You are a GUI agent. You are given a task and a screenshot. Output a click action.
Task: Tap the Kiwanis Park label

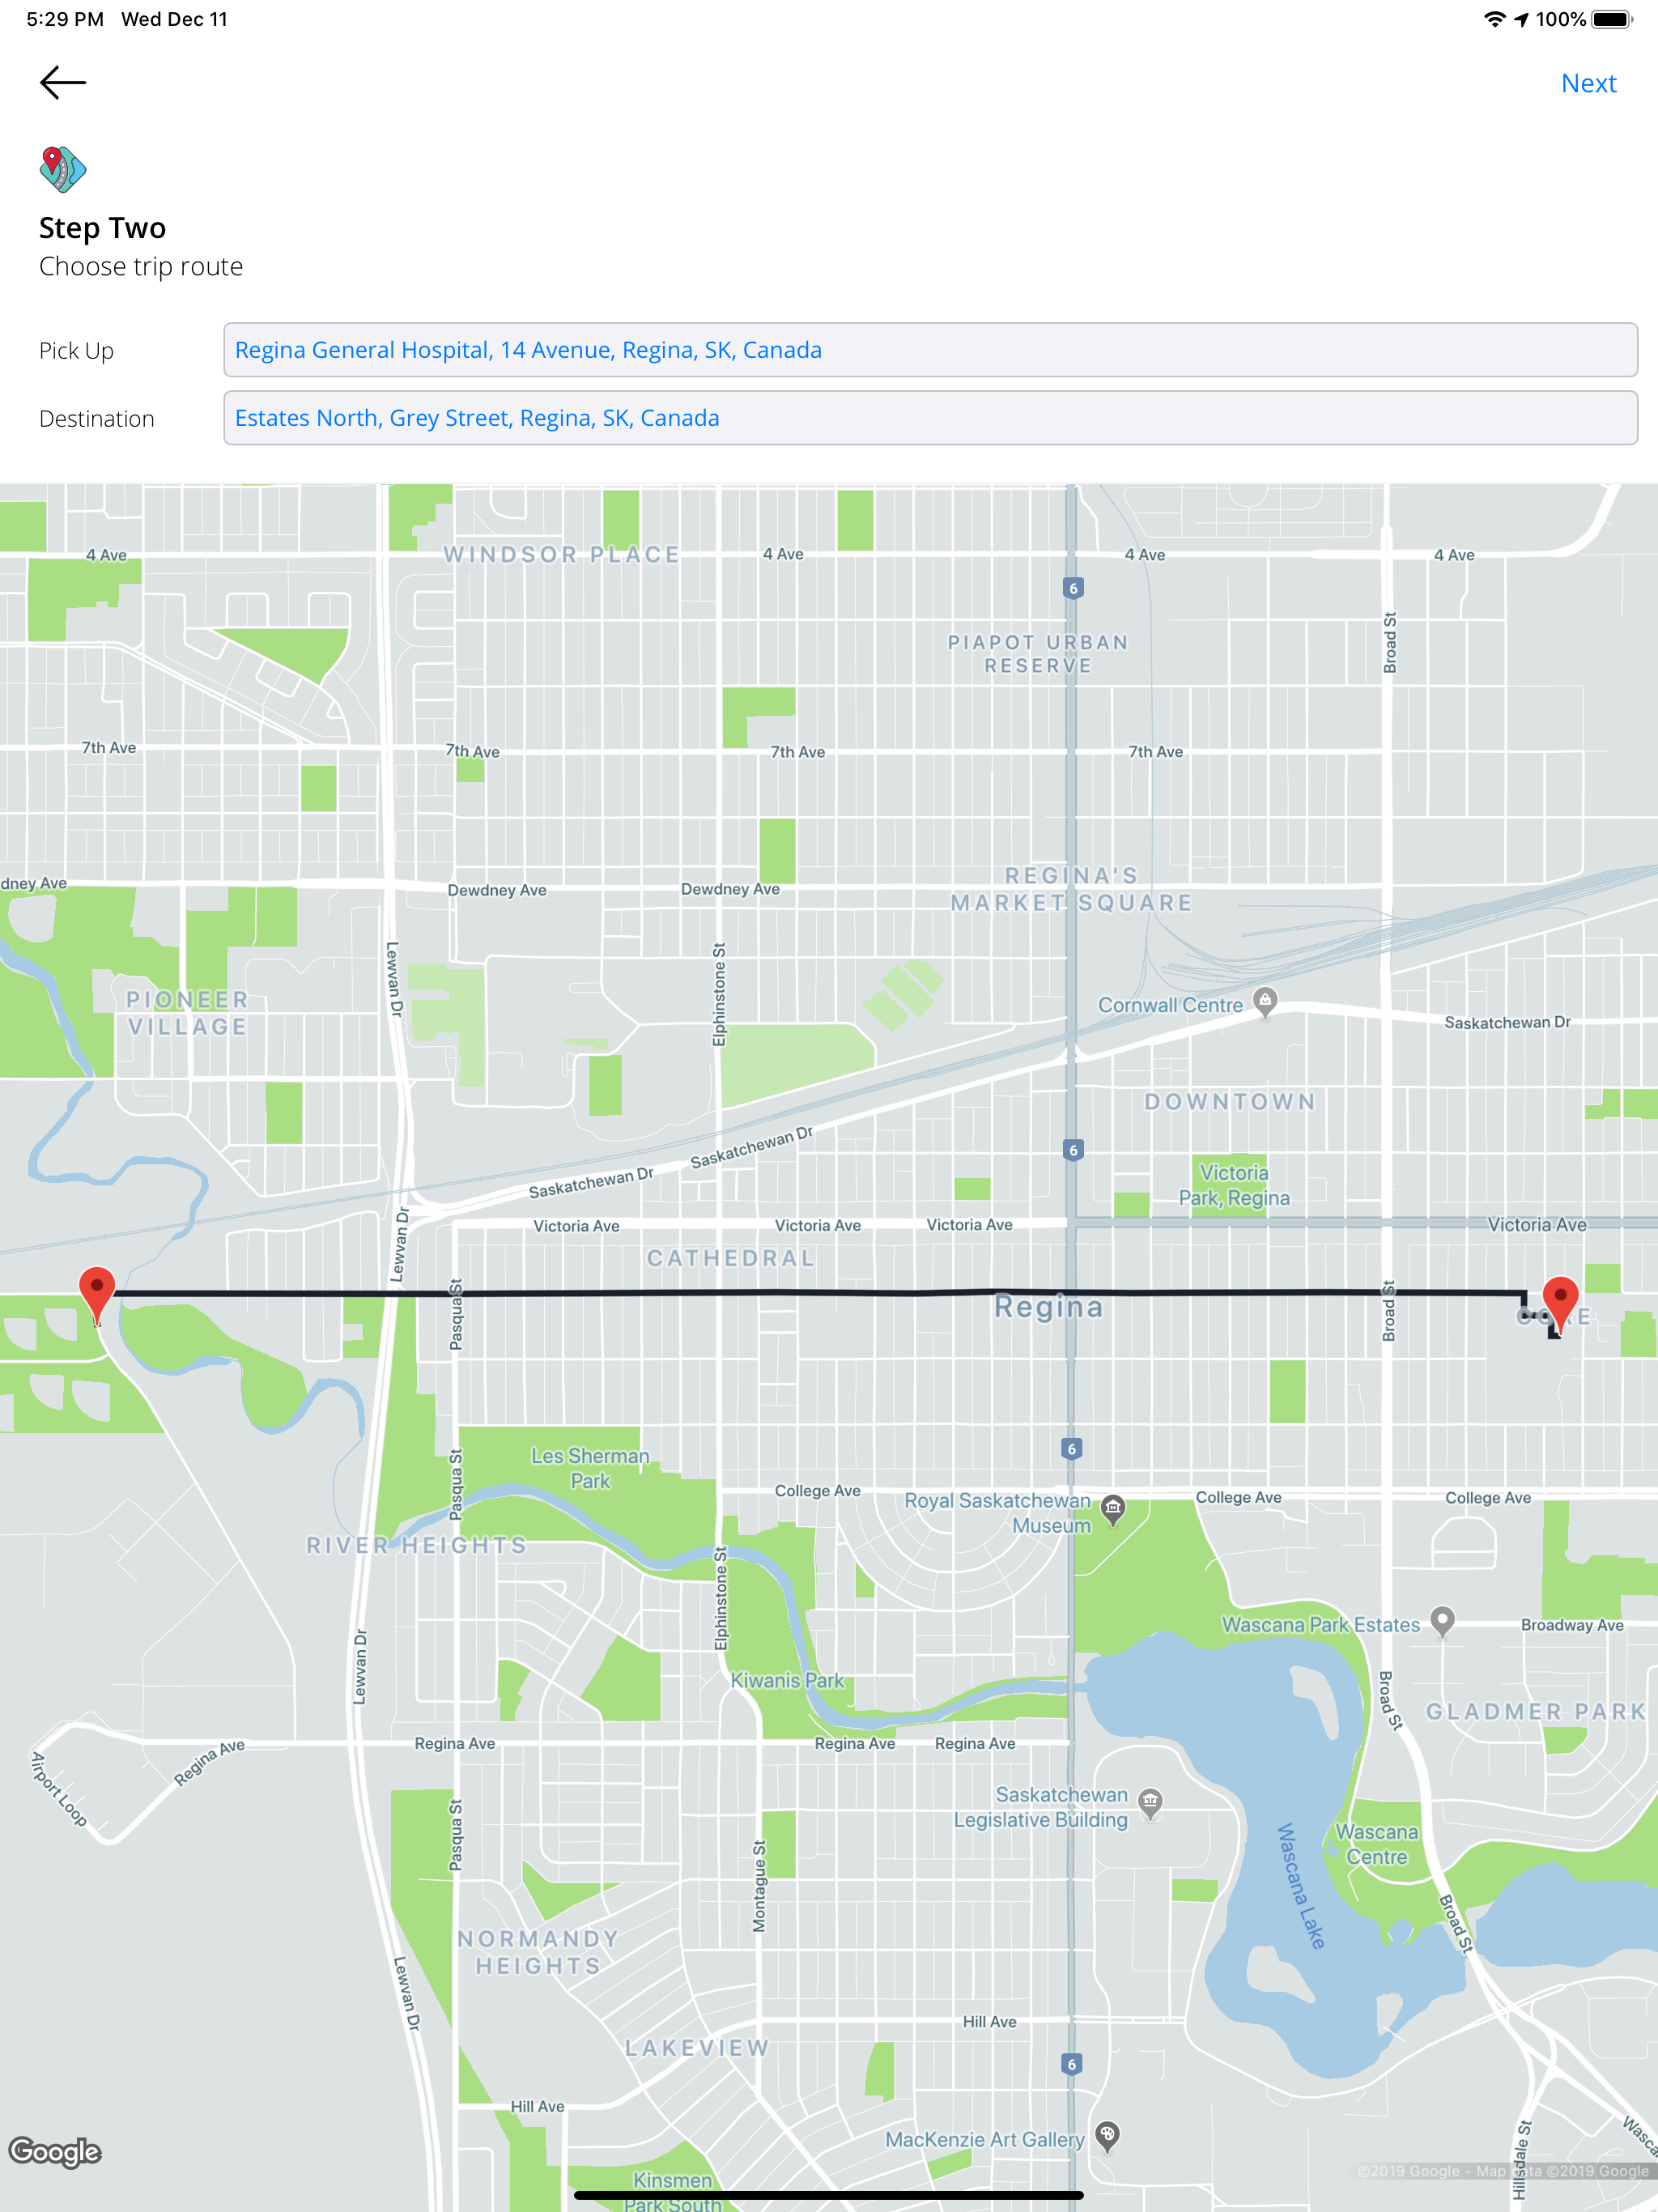[788, 1680]
